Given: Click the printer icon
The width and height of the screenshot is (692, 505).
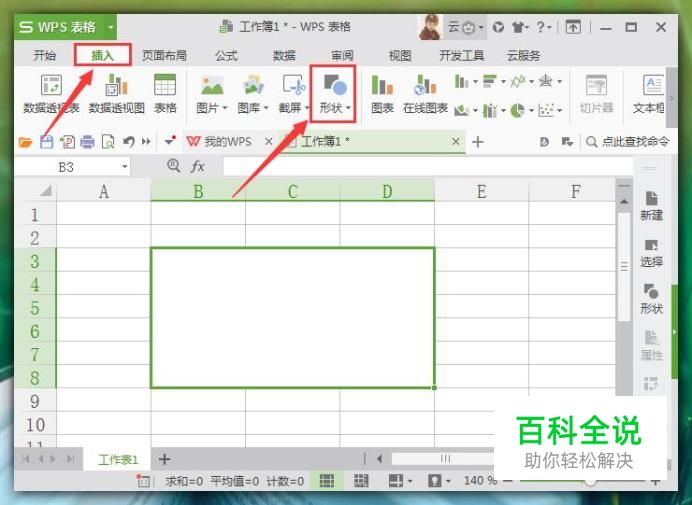Looking at the screenshot, I should [x=87, y=142].
